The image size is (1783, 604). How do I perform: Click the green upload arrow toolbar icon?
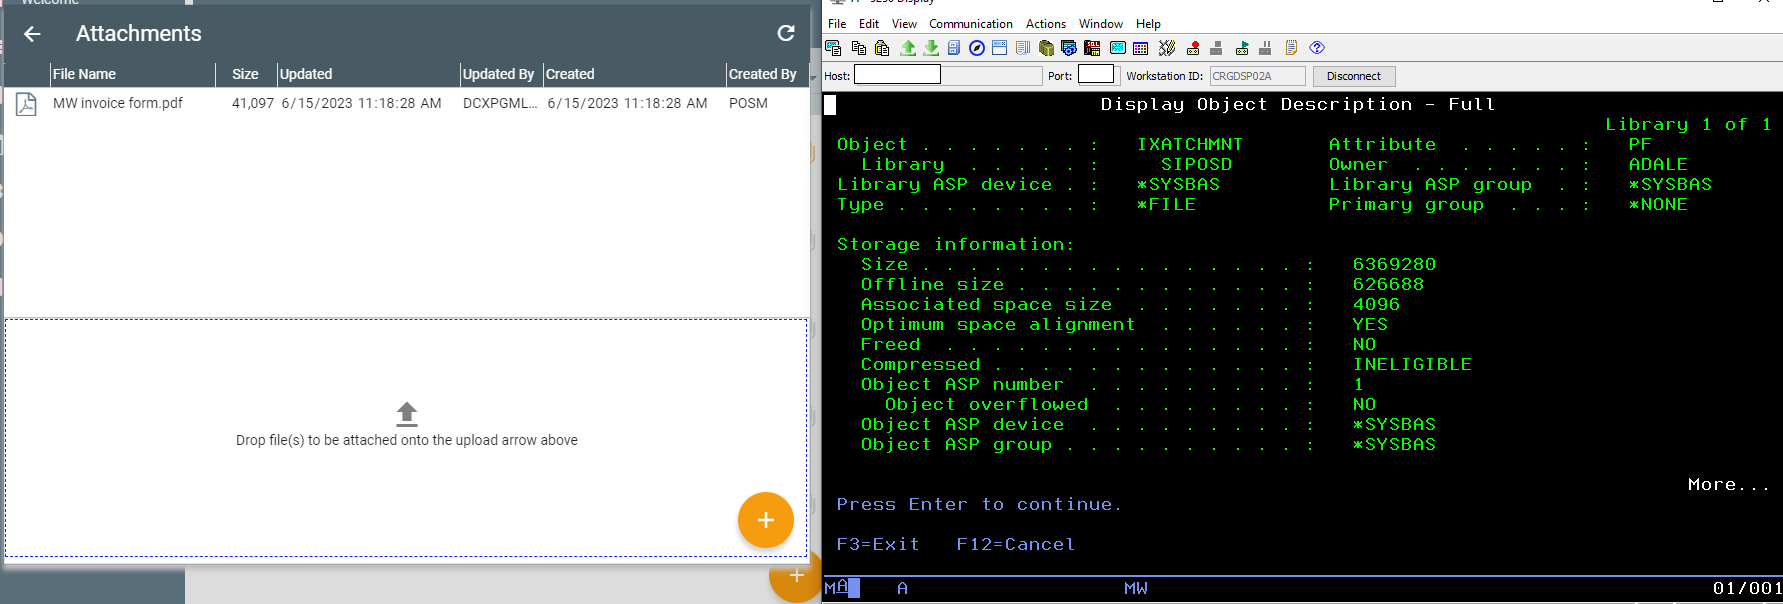pyautogui.click(x=907, y=48)
